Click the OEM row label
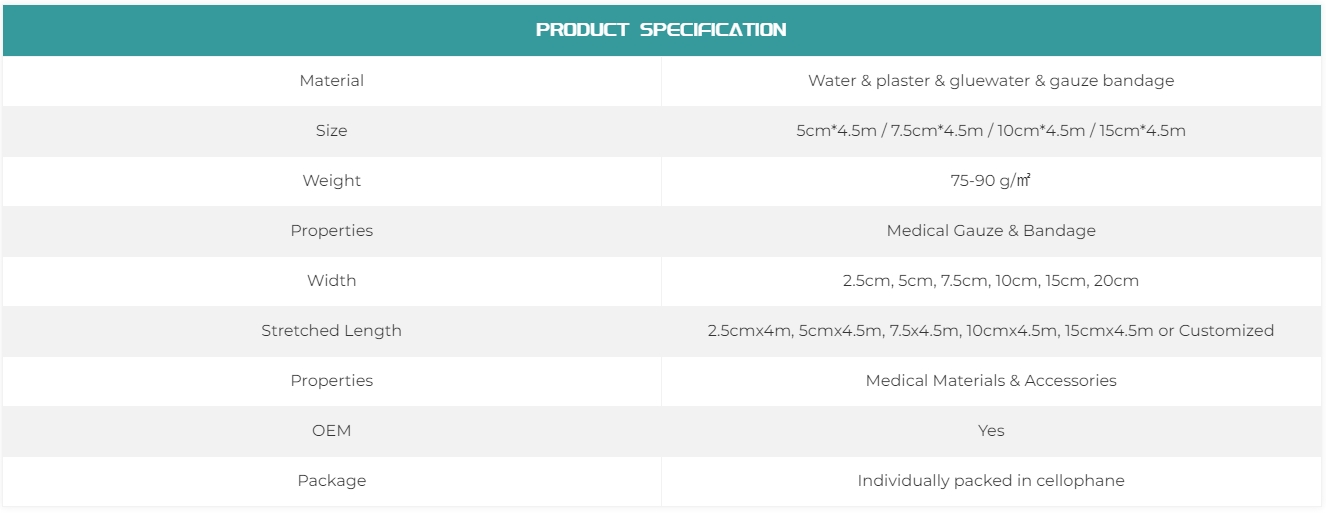Image resolution: width=1326 pixels, height=513 pixels. point(331,431)
